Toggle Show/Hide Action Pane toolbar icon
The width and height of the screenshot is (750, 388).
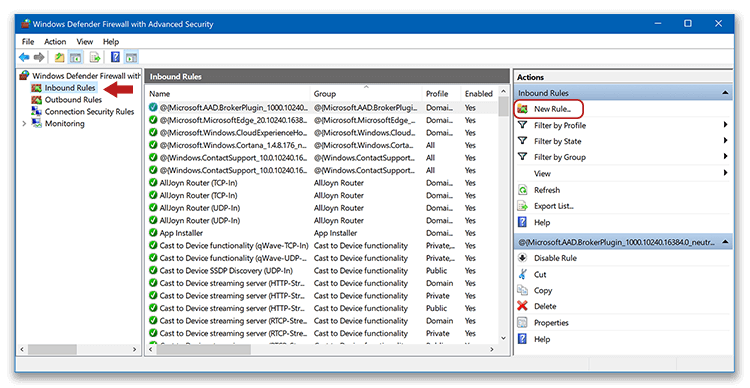coord(132,57)
